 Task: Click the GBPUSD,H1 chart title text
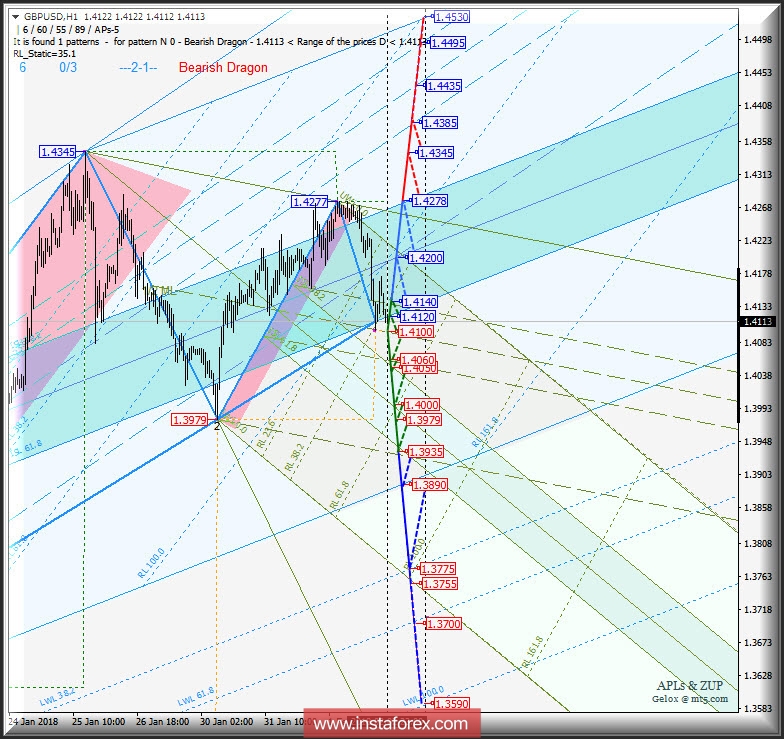tap(51, 16)
